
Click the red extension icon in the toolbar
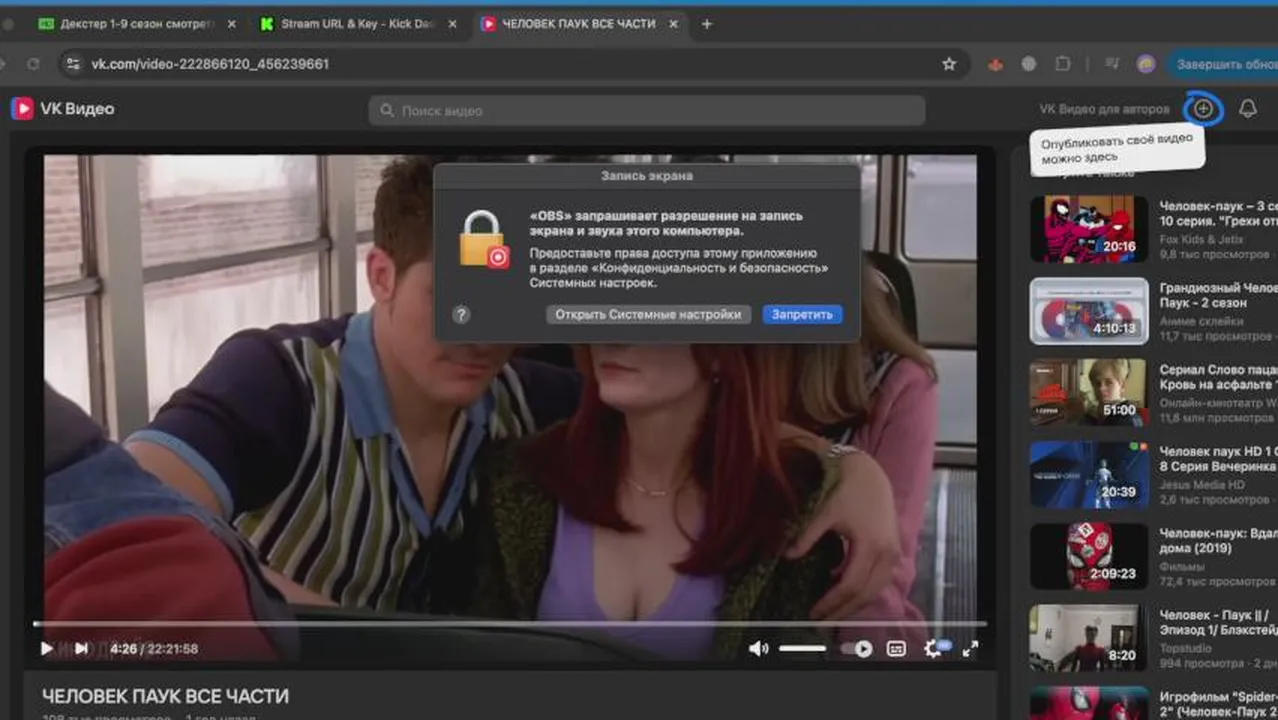point(995,64)
